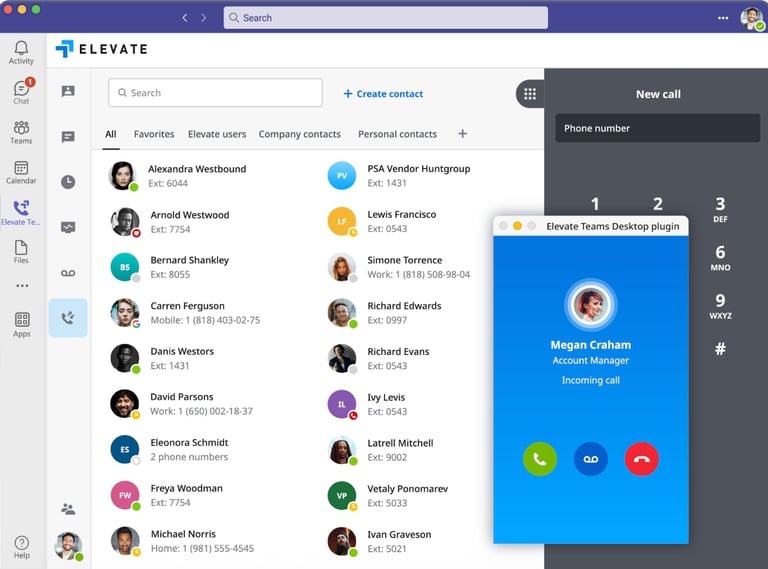This screenshot has height=569, width=768.
Task: Switch to the Personal contacts tab
Action: coord(397,134)
